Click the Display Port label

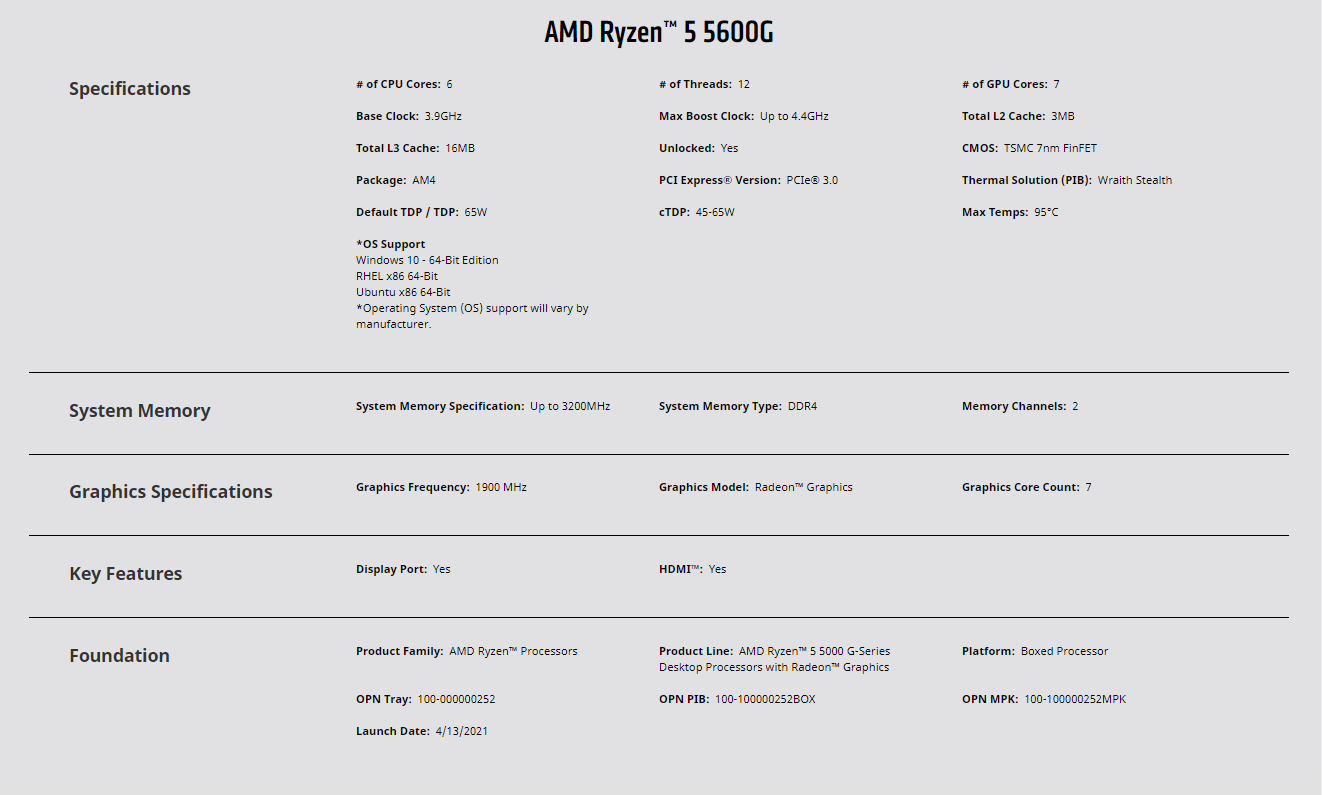click(x=391, y=569)
